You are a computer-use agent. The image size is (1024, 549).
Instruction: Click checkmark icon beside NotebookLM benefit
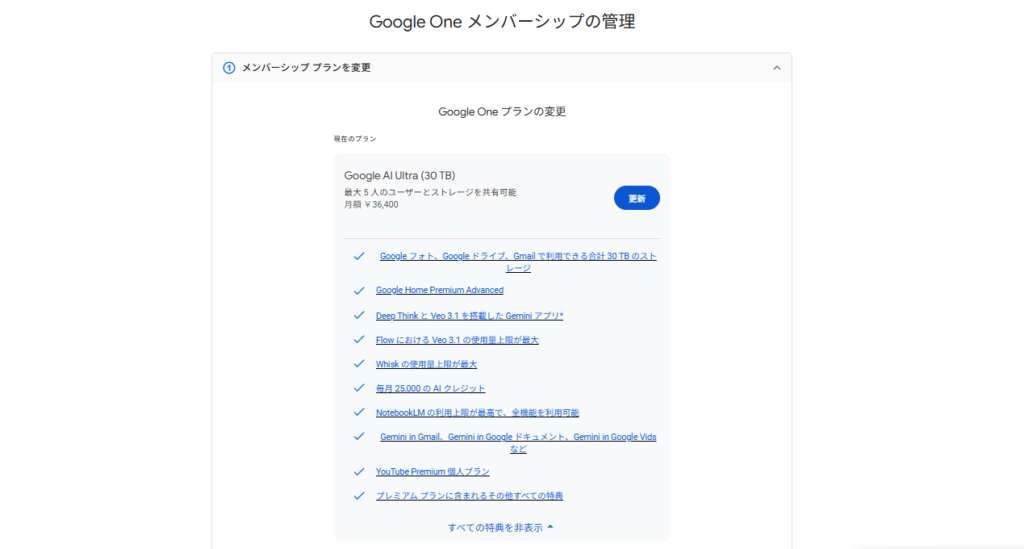tap(359, 412)
